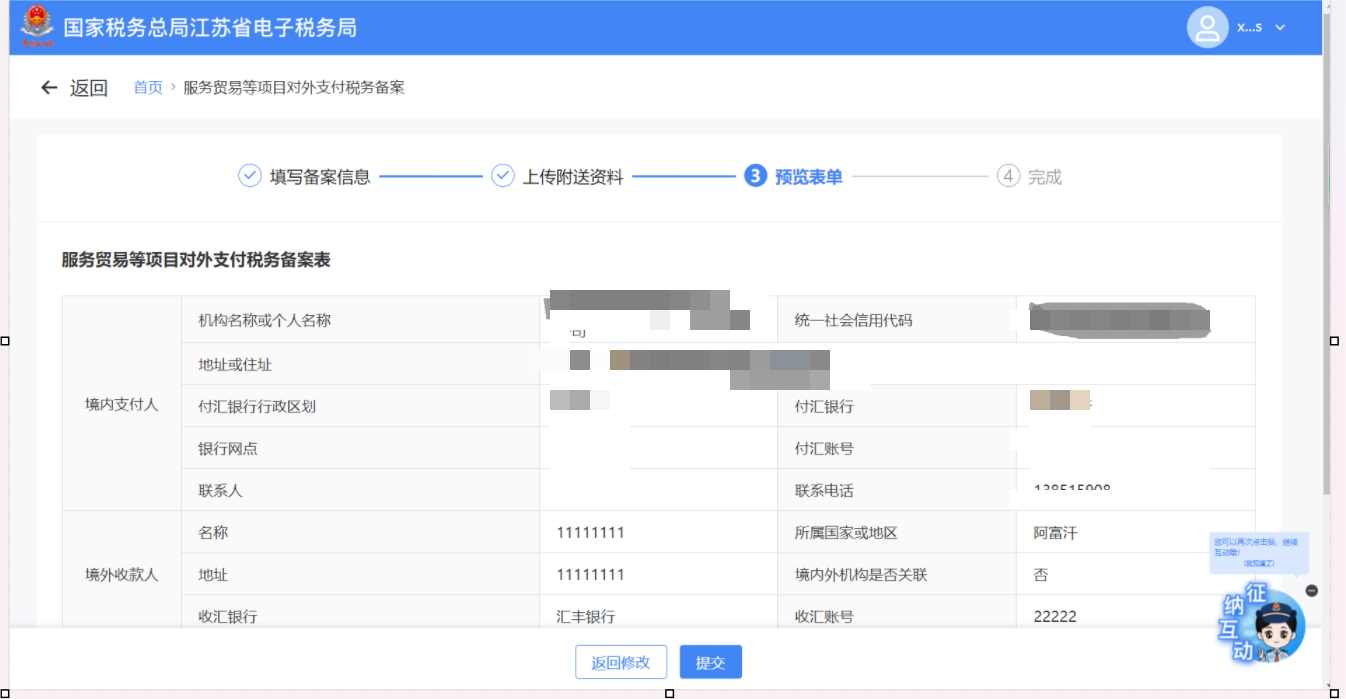Image resolution: width=1346 pixels, height=699 pixels.
Task: Click the 完成 step label
Action: tap(1045, 177)
